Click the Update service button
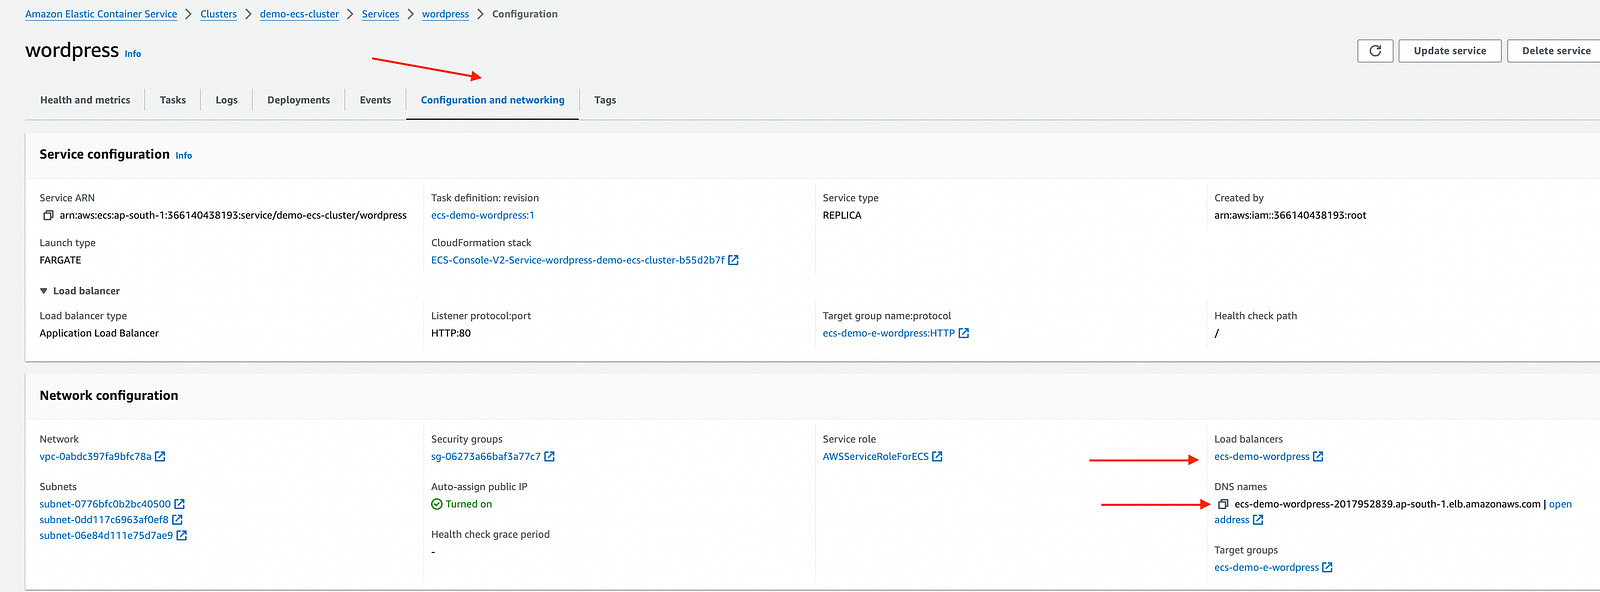Screen dimensions: 1600x592 (x=1450, y=51)
